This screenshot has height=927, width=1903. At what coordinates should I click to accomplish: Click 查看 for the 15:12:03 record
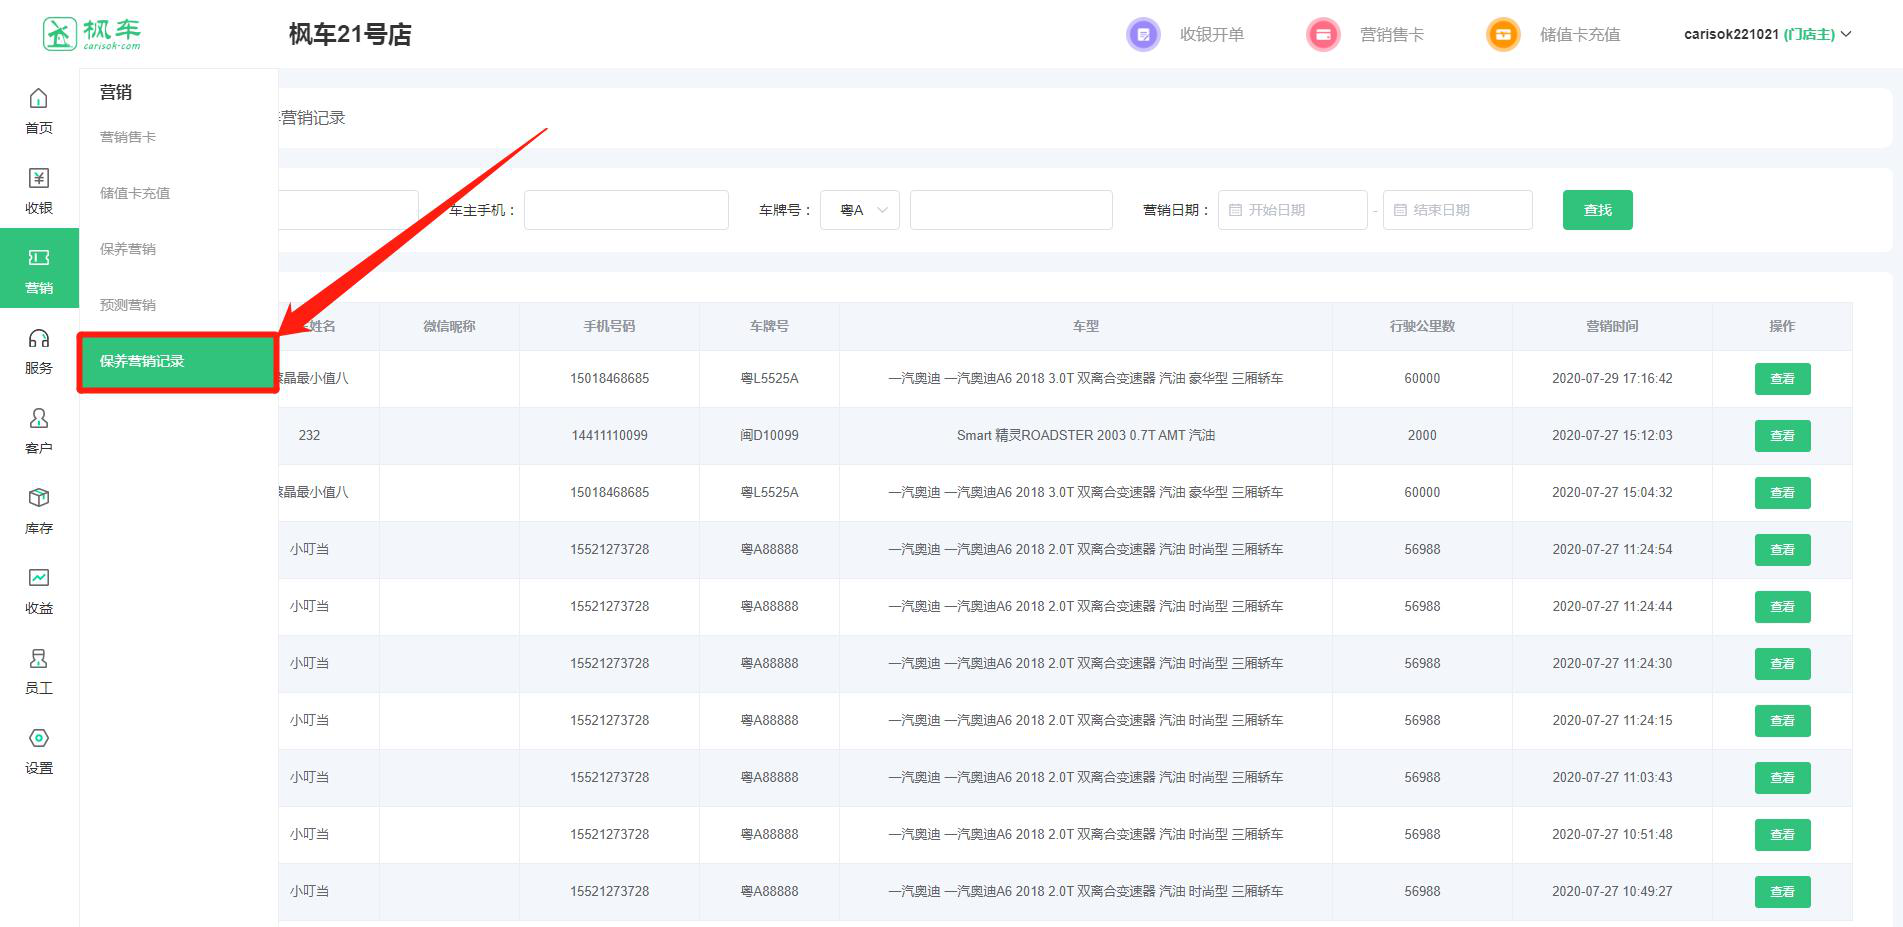pos(1782,436)
